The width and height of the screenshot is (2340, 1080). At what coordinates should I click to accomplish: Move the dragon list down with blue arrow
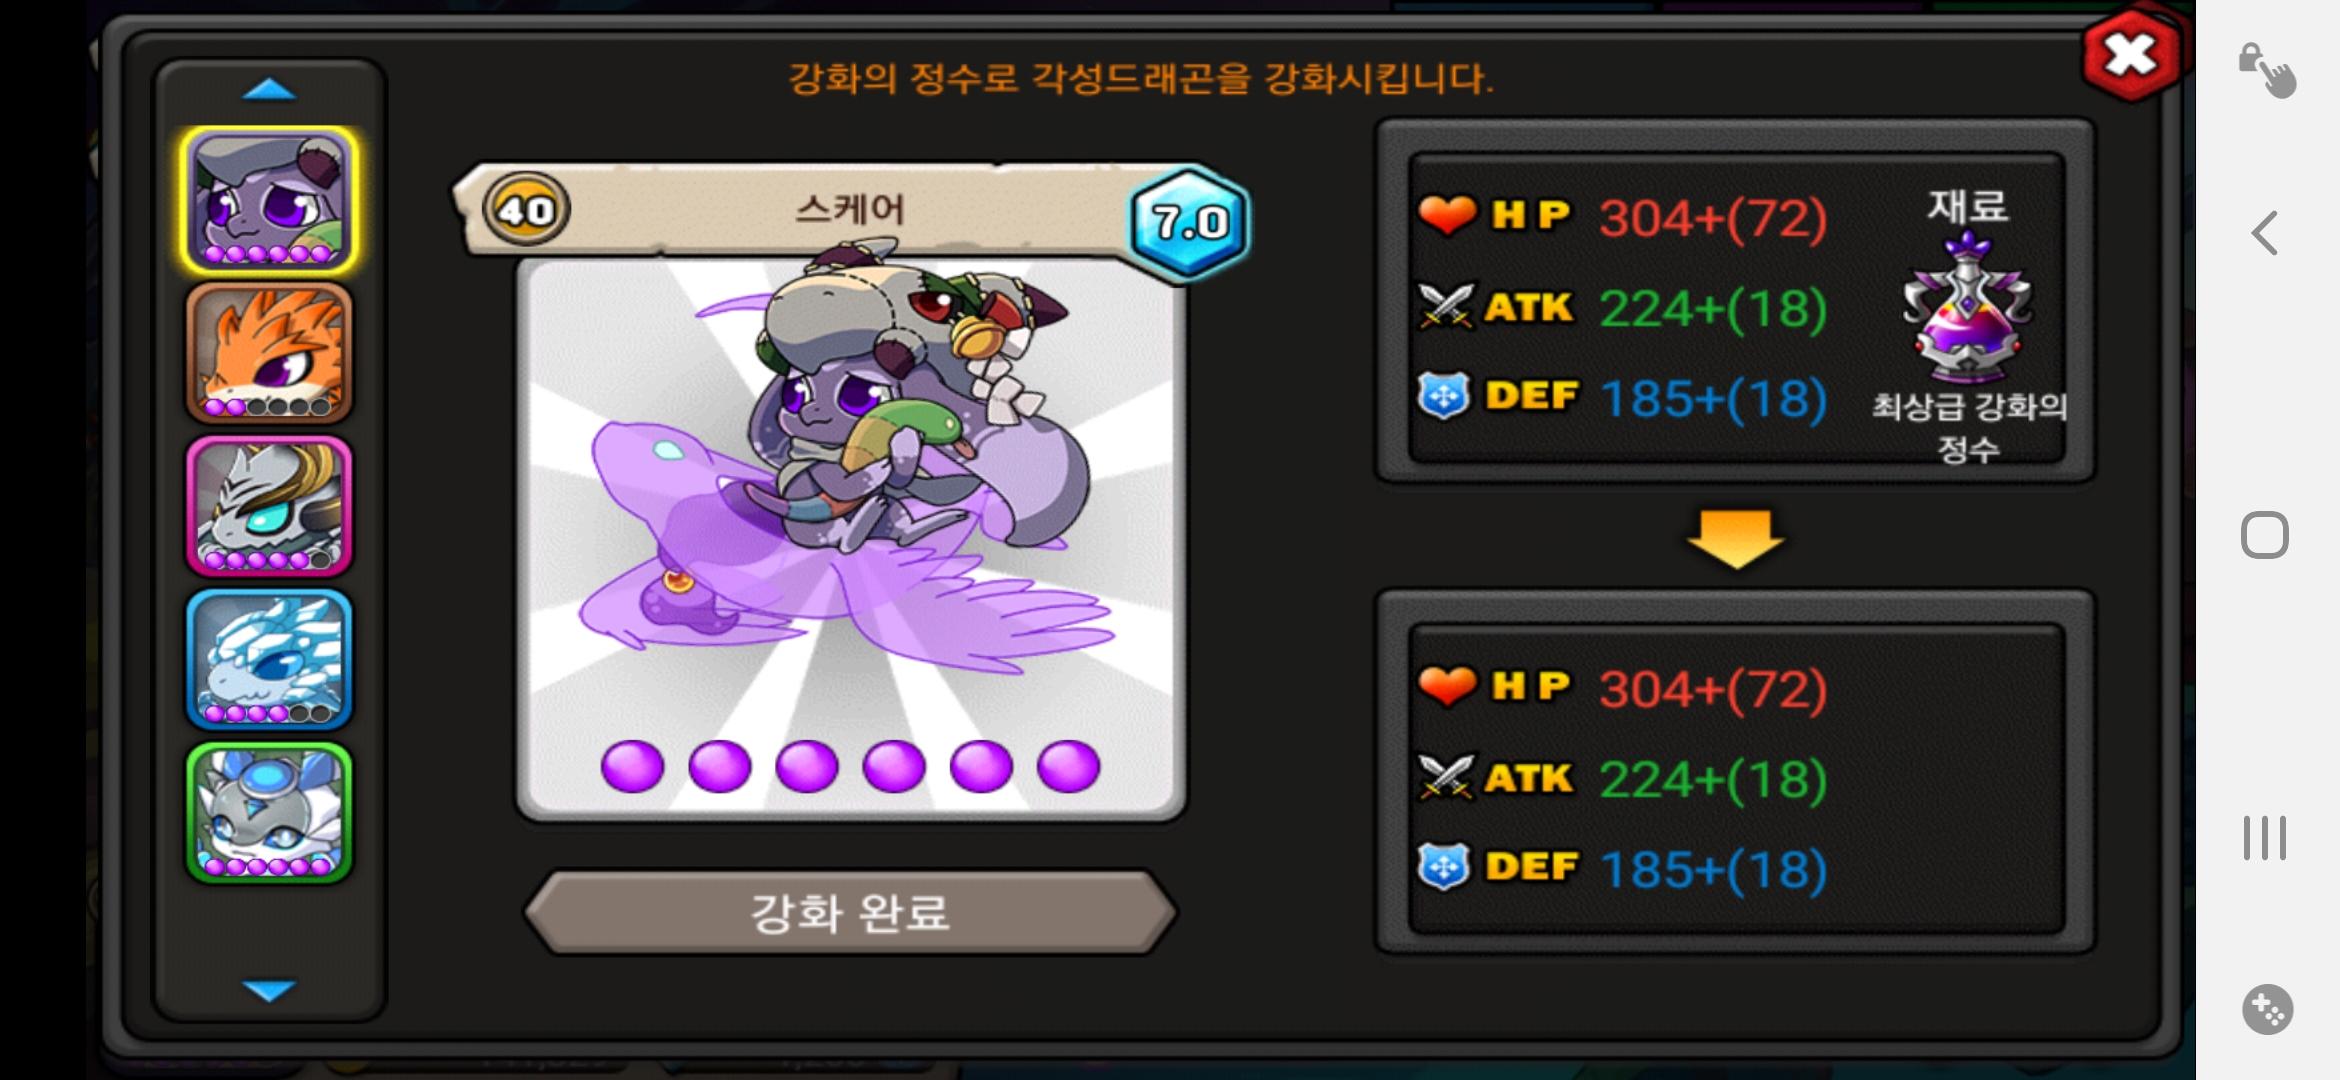click(x=269, y=990)
